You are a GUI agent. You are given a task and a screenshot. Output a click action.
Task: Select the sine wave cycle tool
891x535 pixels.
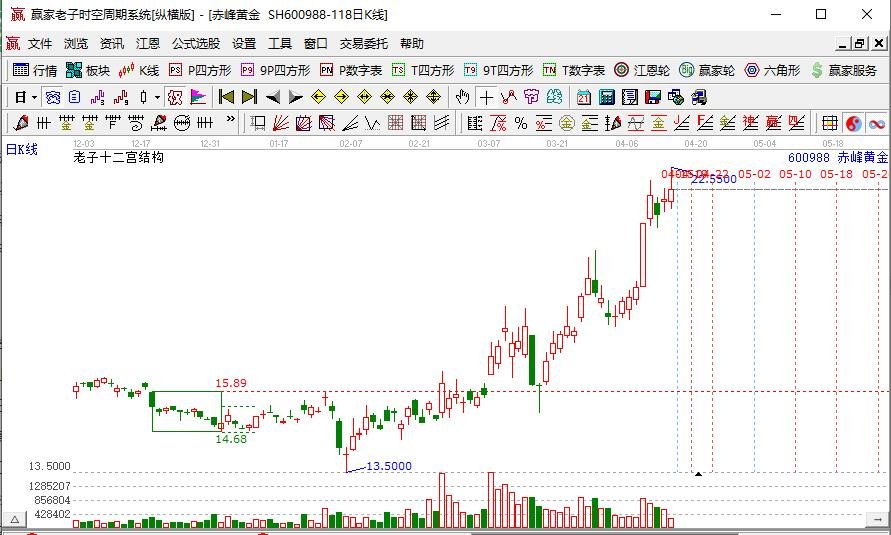636,123
